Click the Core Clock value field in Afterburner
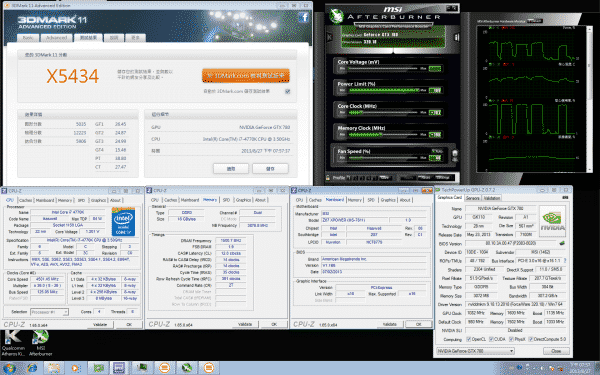Screen dimensions: 600x375 click(x=435, y=112)
